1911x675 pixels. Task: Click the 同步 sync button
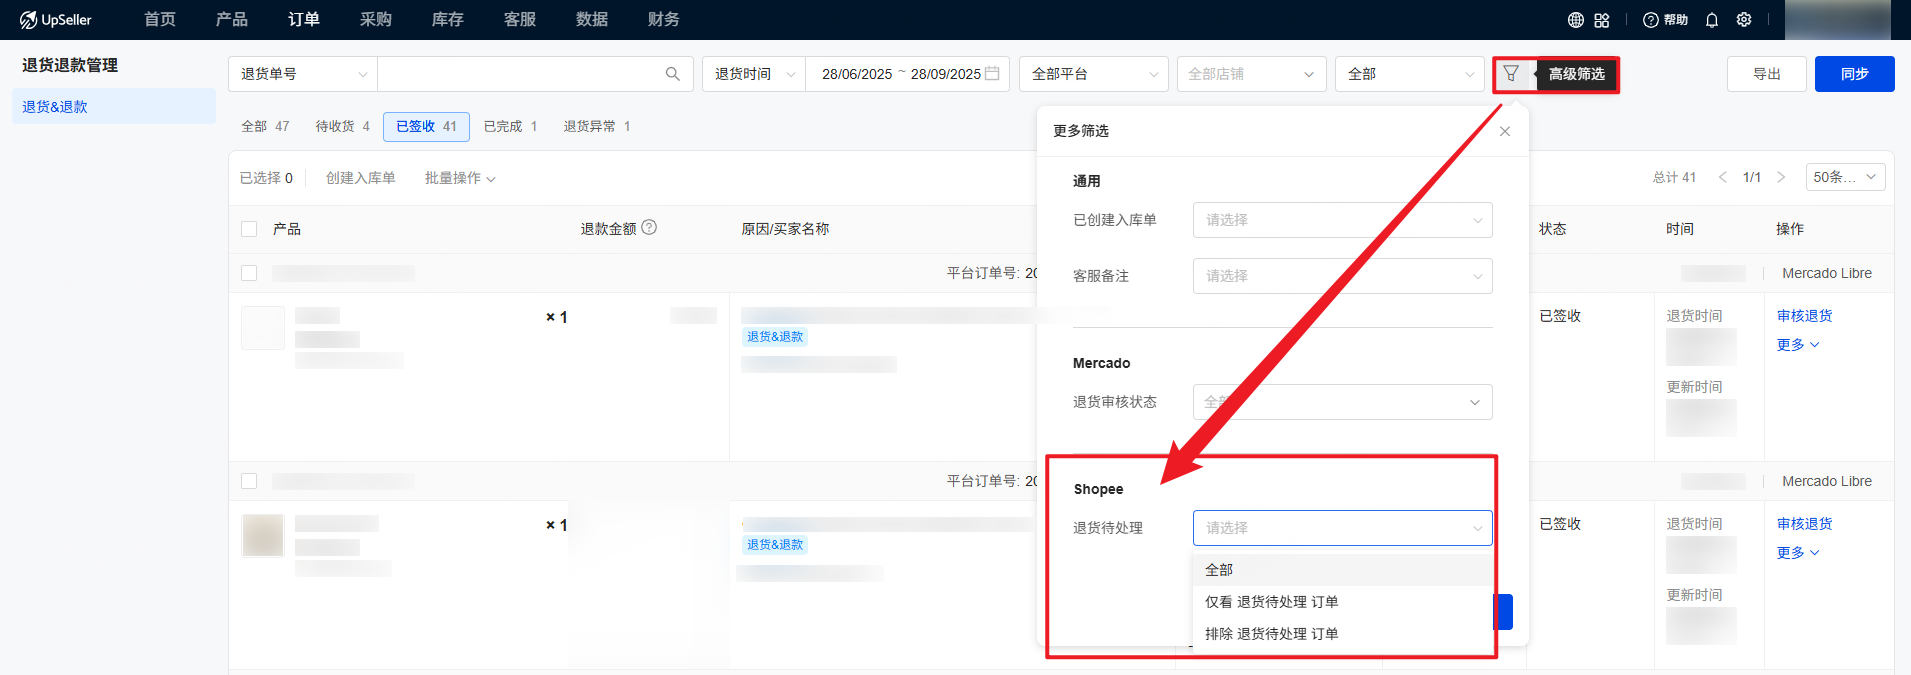point(1854,74)
